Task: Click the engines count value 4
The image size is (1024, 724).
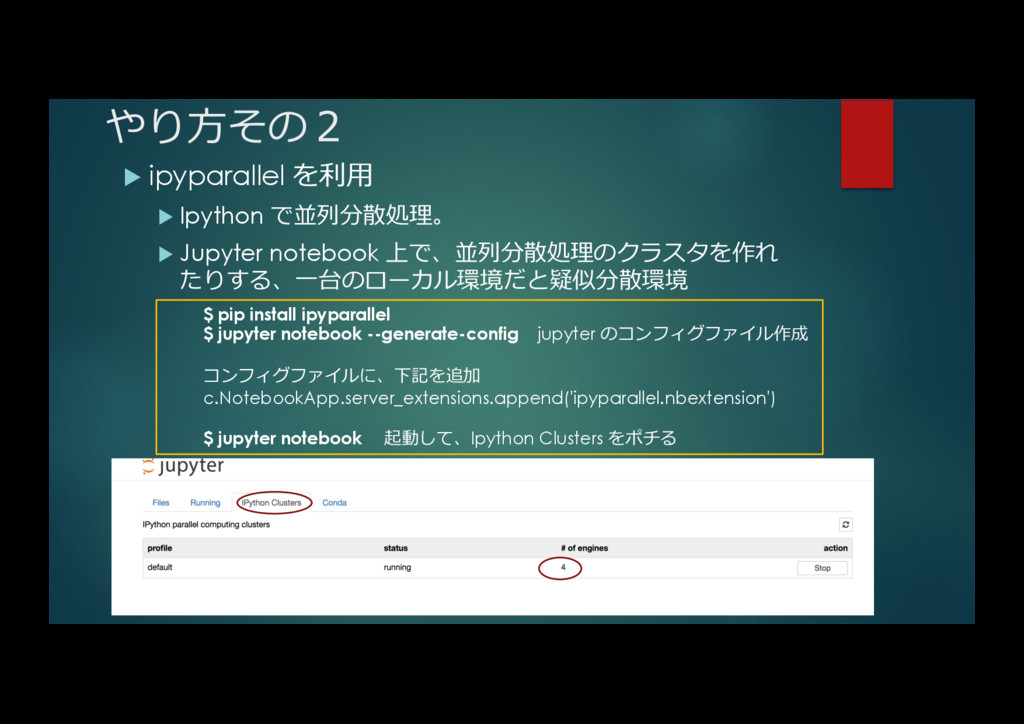Action: click(563, 567)
